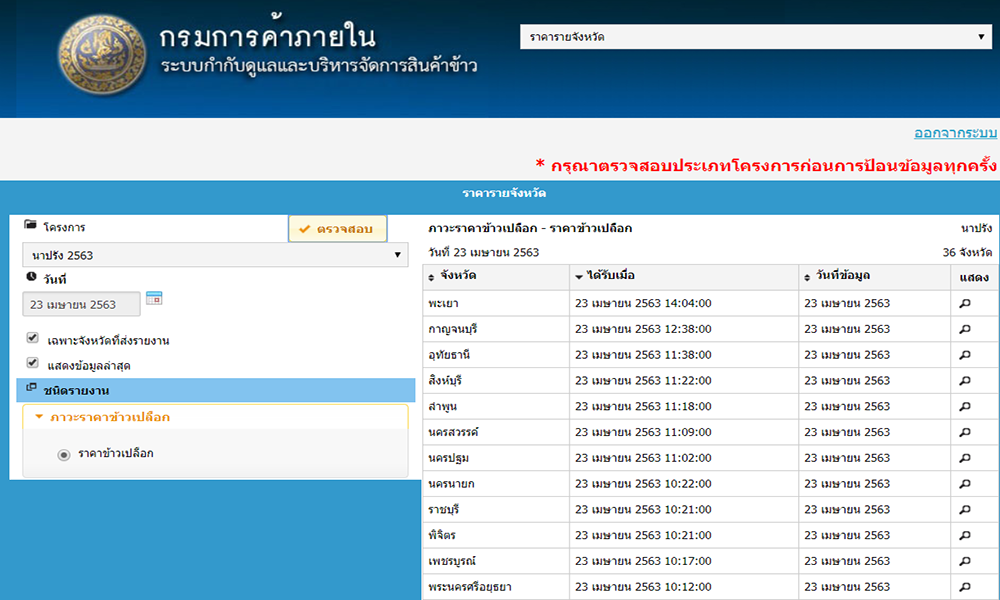Click the กาญจนบุรี province cell
Image resolution: width=1000 pixels, height=600 pixels.
[x=496, y=329]
